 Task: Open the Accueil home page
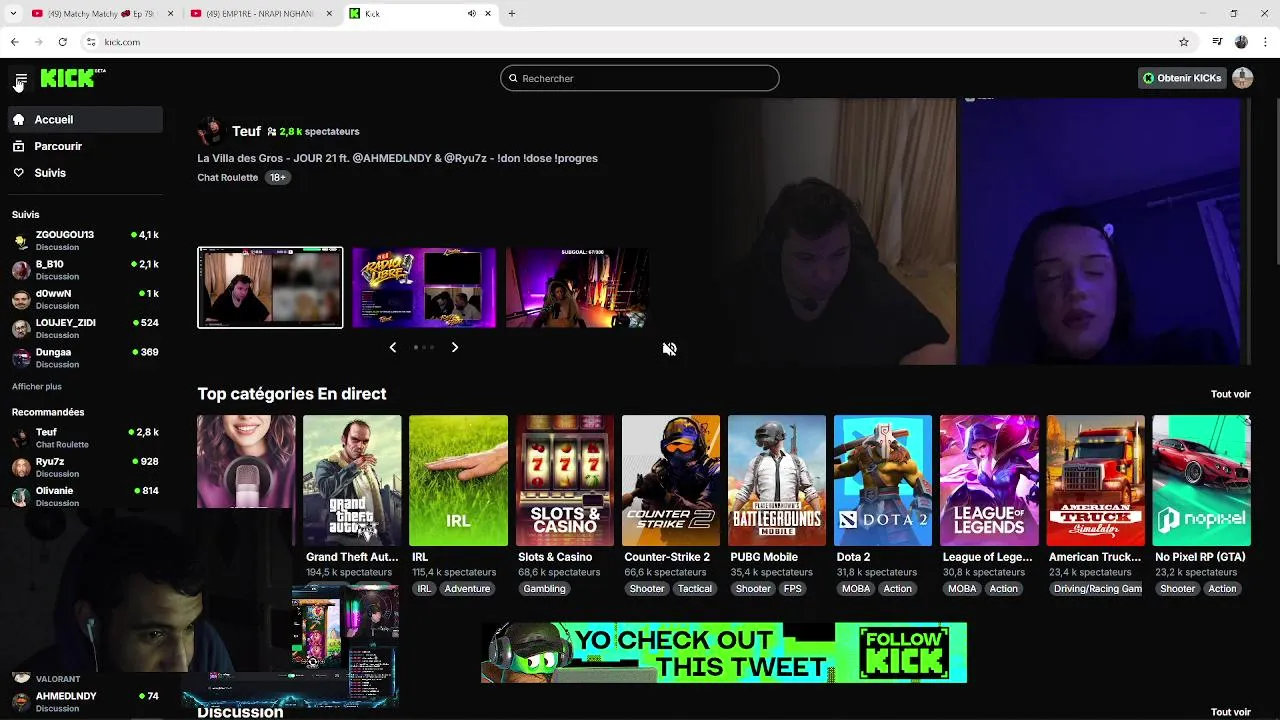85,119
